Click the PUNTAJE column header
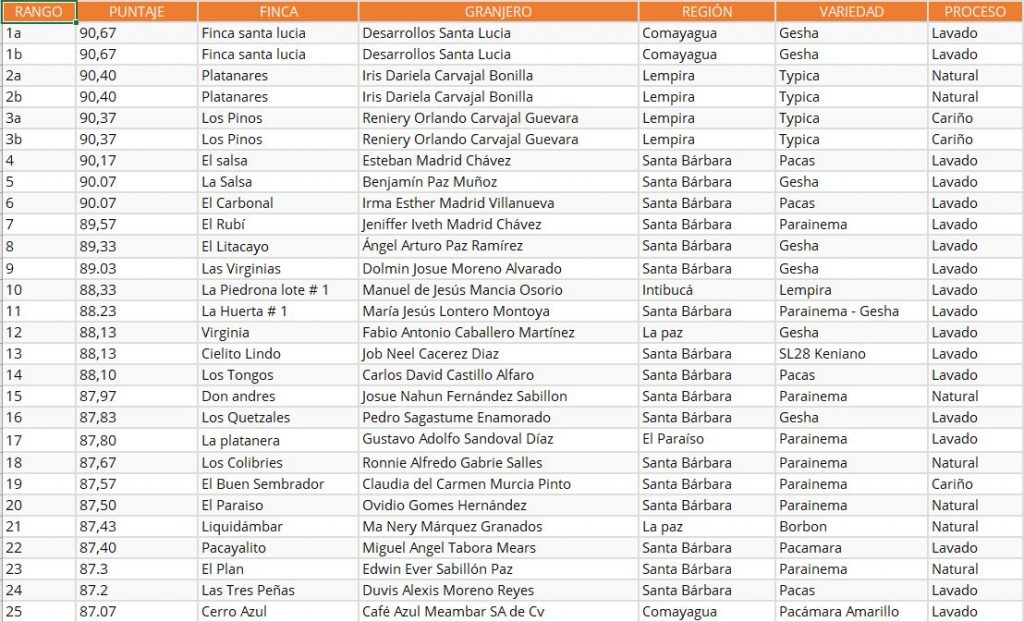1024x622 pixels. 137,11
